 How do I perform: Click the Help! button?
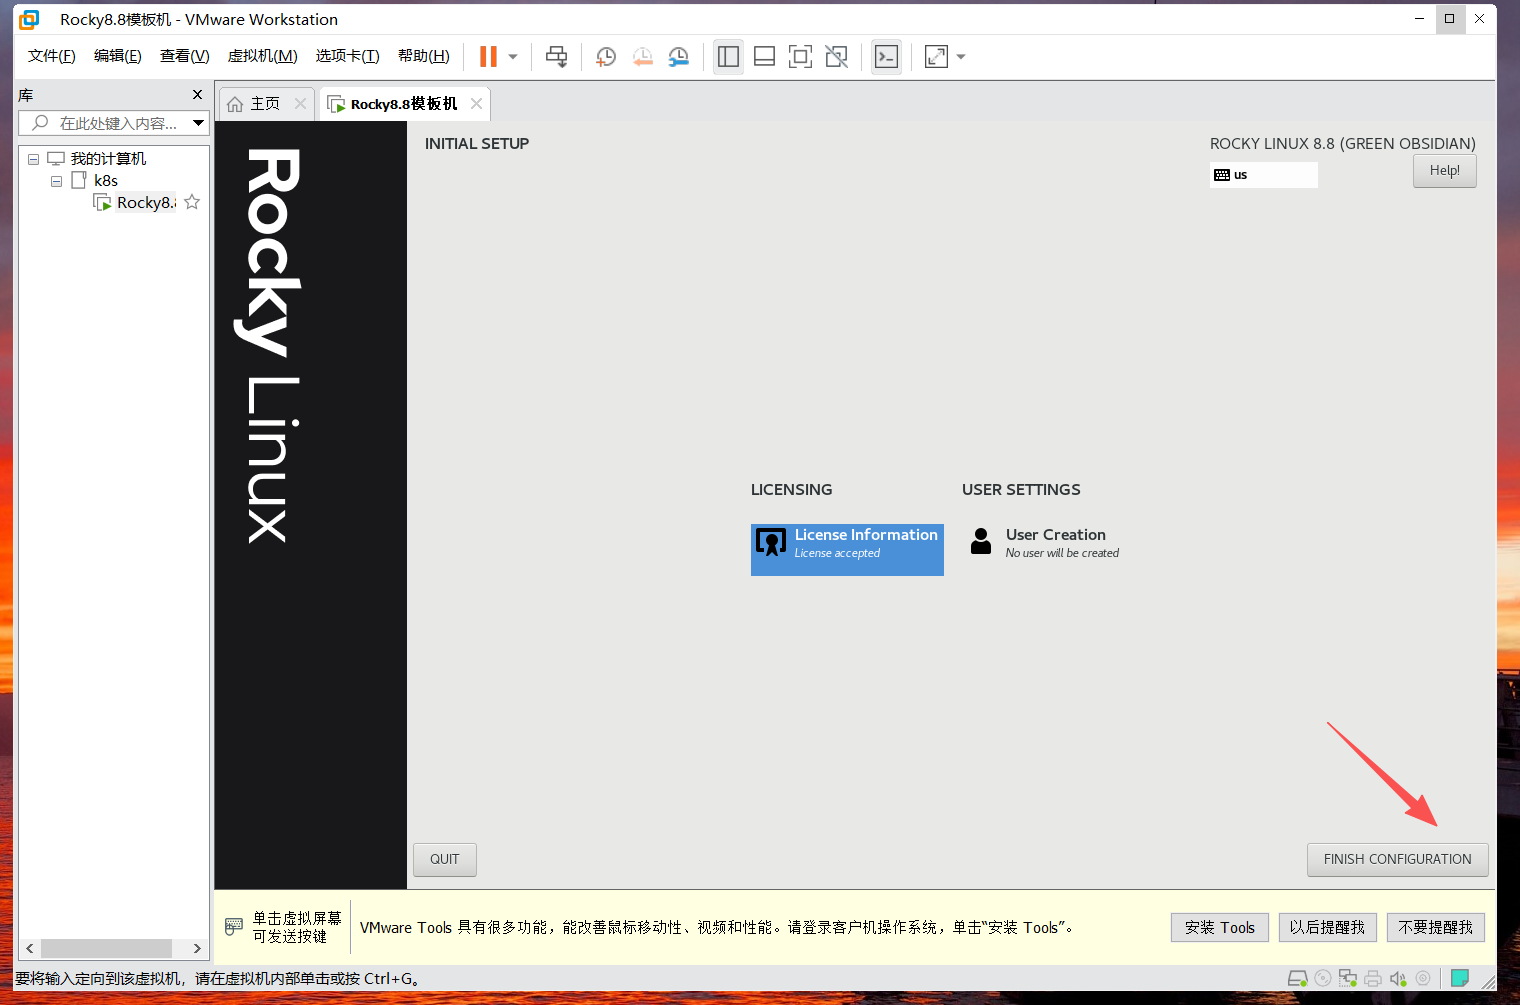1445,171
